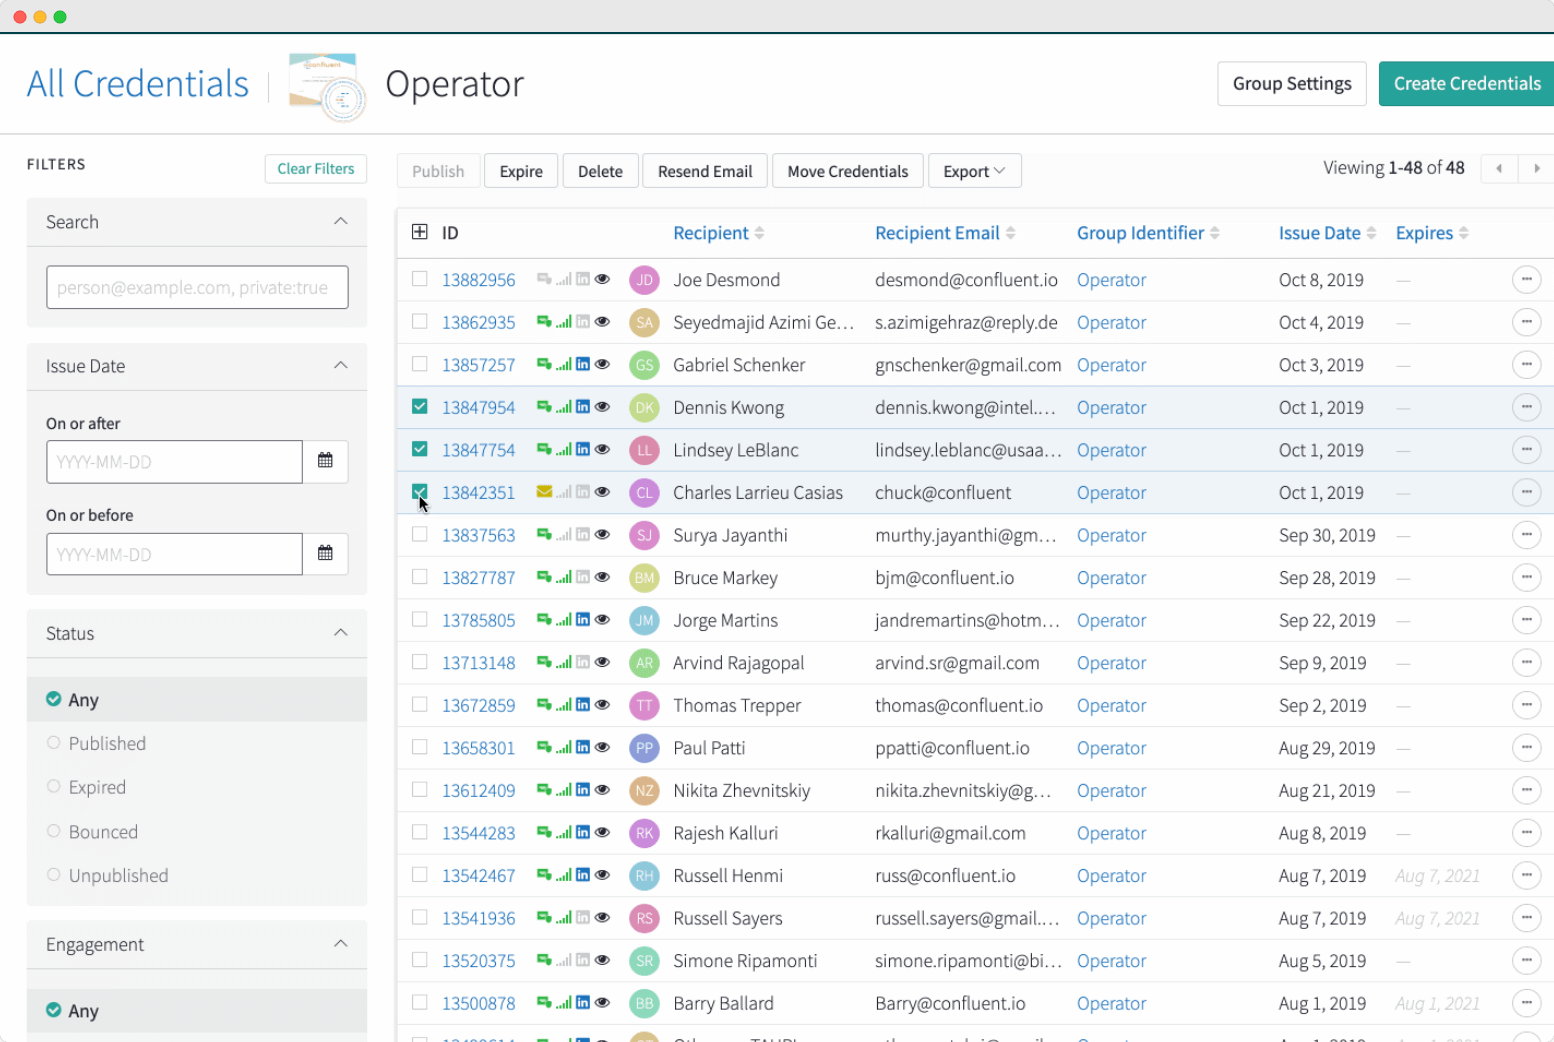Go to All Credentials breadcrumb
The image size is (1554, 1042).
coord(138,84)
